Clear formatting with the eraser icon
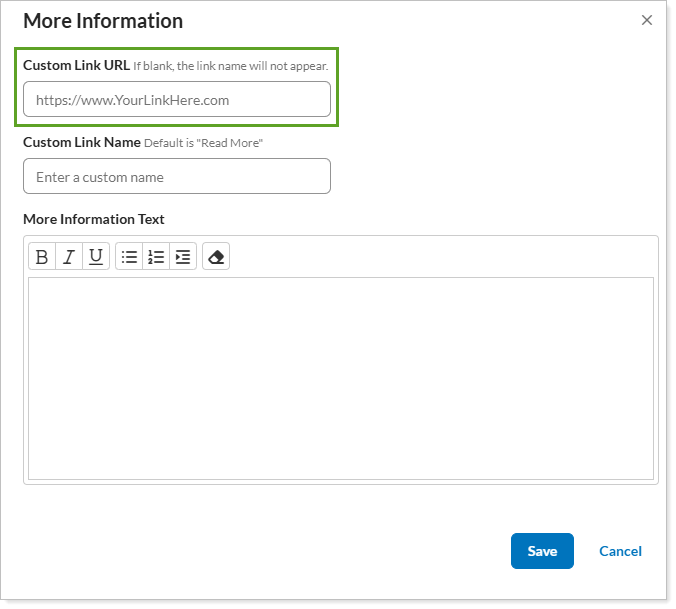676x609 pixels. [x=216, y=257]
